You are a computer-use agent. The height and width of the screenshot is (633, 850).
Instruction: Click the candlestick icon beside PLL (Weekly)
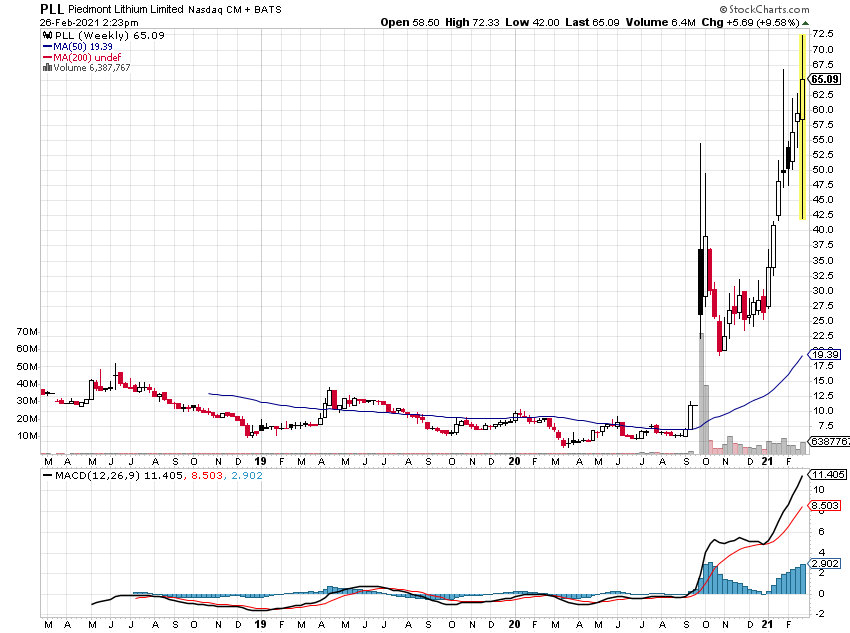(x=48, y=35)
